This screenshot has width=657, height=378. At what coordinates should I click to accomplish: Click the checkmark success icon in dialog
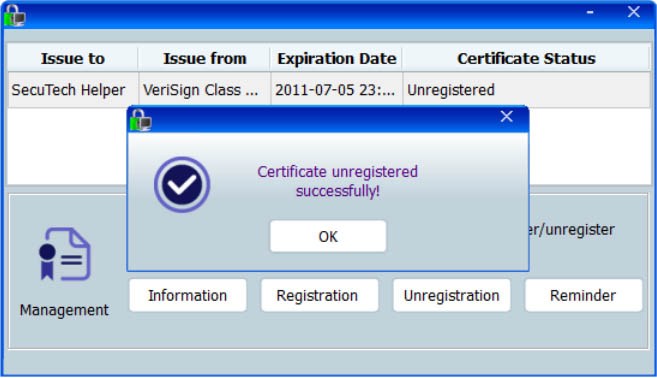[x=181, y=184]
